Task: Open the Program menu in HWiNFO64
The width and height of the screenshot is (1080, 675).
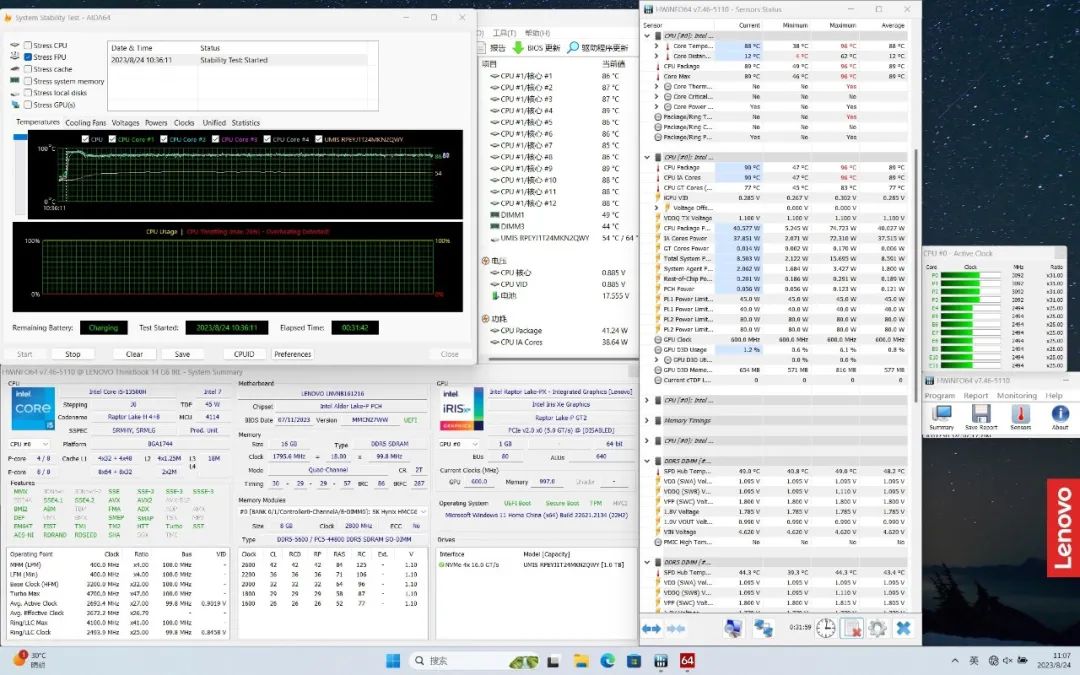Action: (x=939, y=396)
